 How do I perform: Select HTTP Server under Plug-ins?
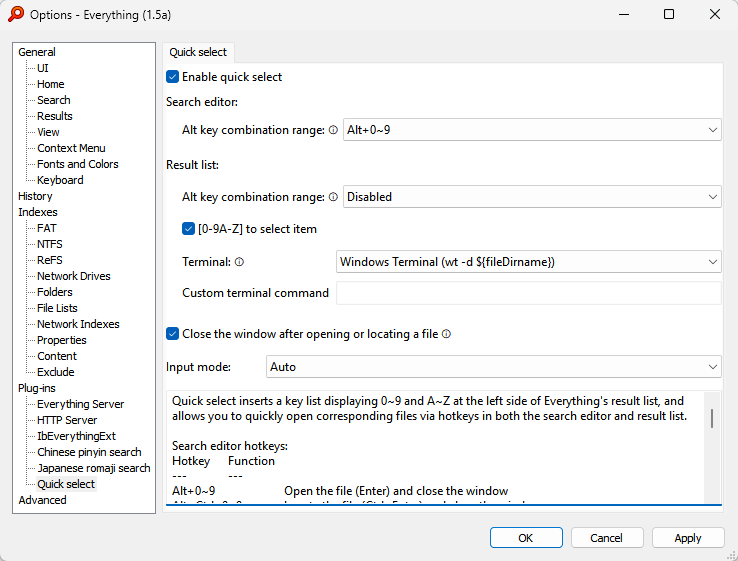point(67,420)
